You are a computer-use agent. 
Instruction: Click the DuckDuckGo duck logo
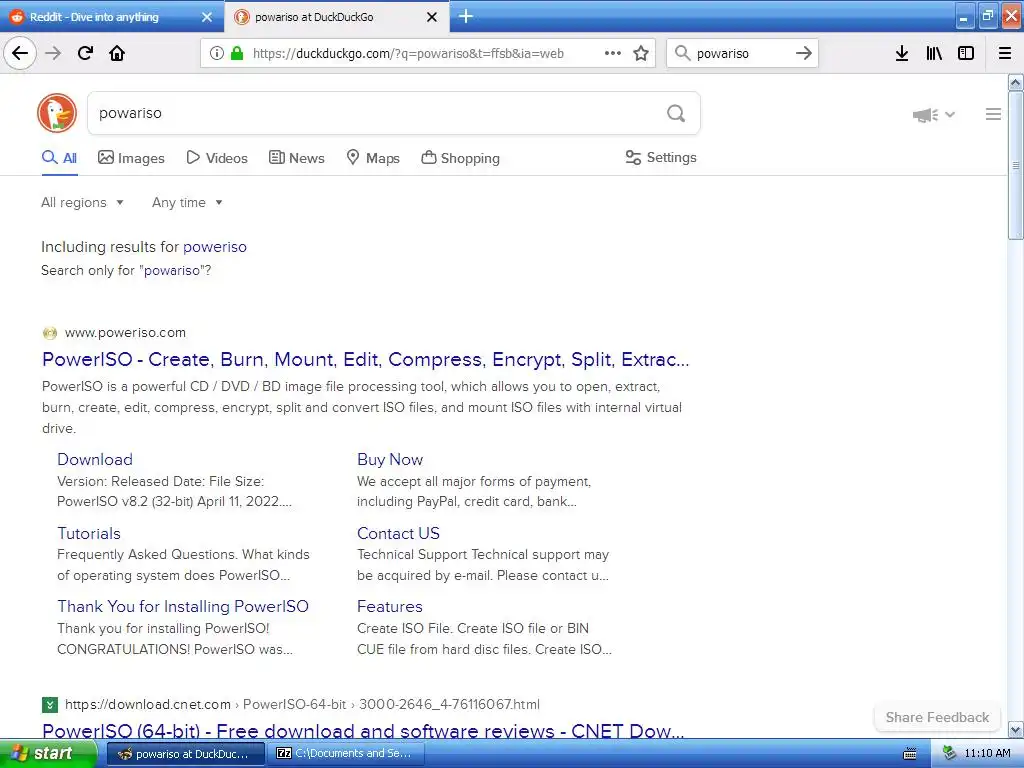[57, 113]
